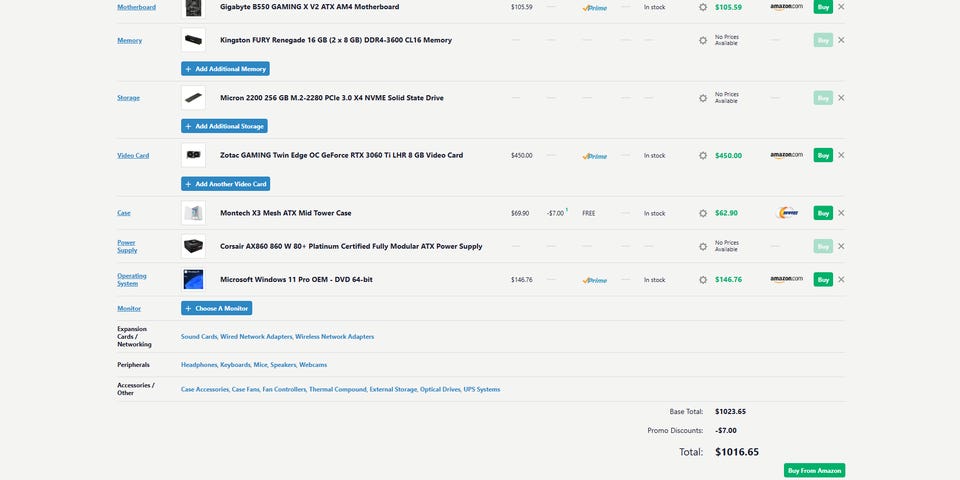Click the Montech case thumbnail image

pyautogui.click(x=193, y=213)
